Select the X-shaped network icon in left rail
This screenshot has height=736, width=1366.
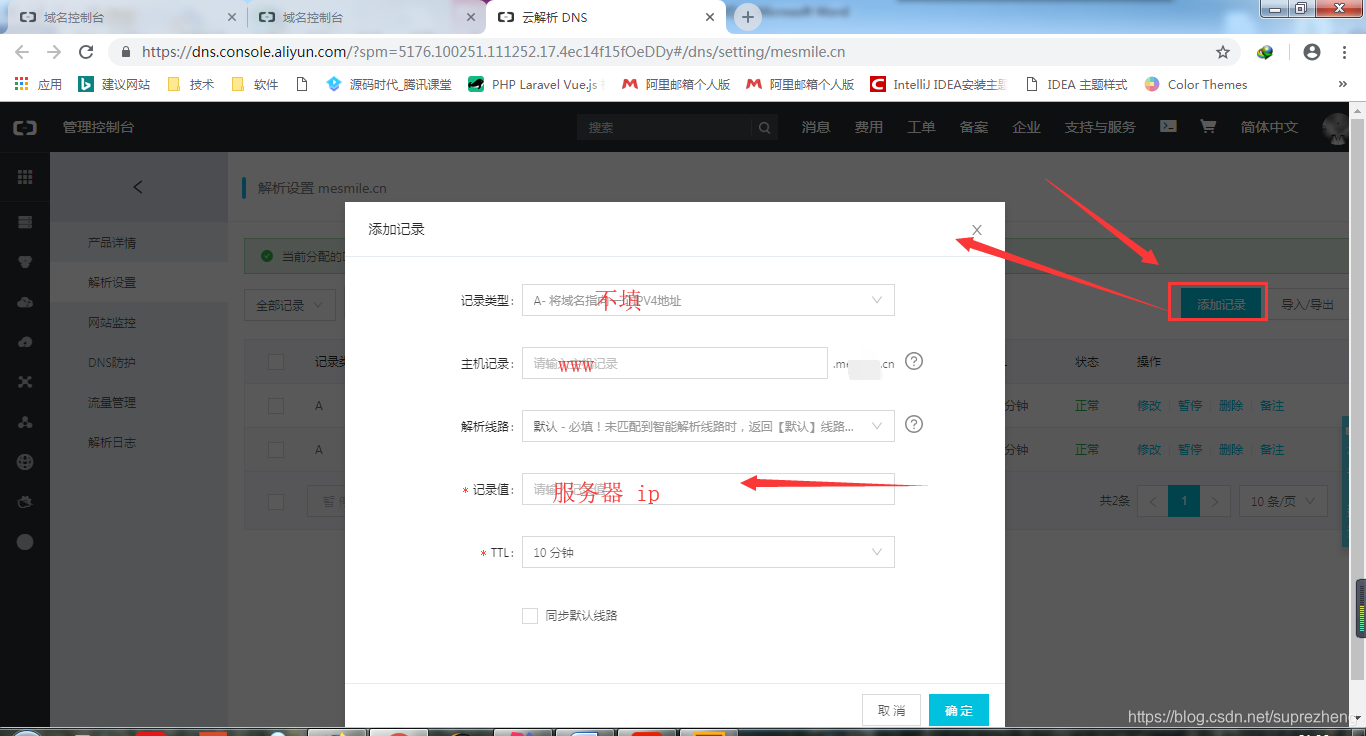[x=25, y=382]
